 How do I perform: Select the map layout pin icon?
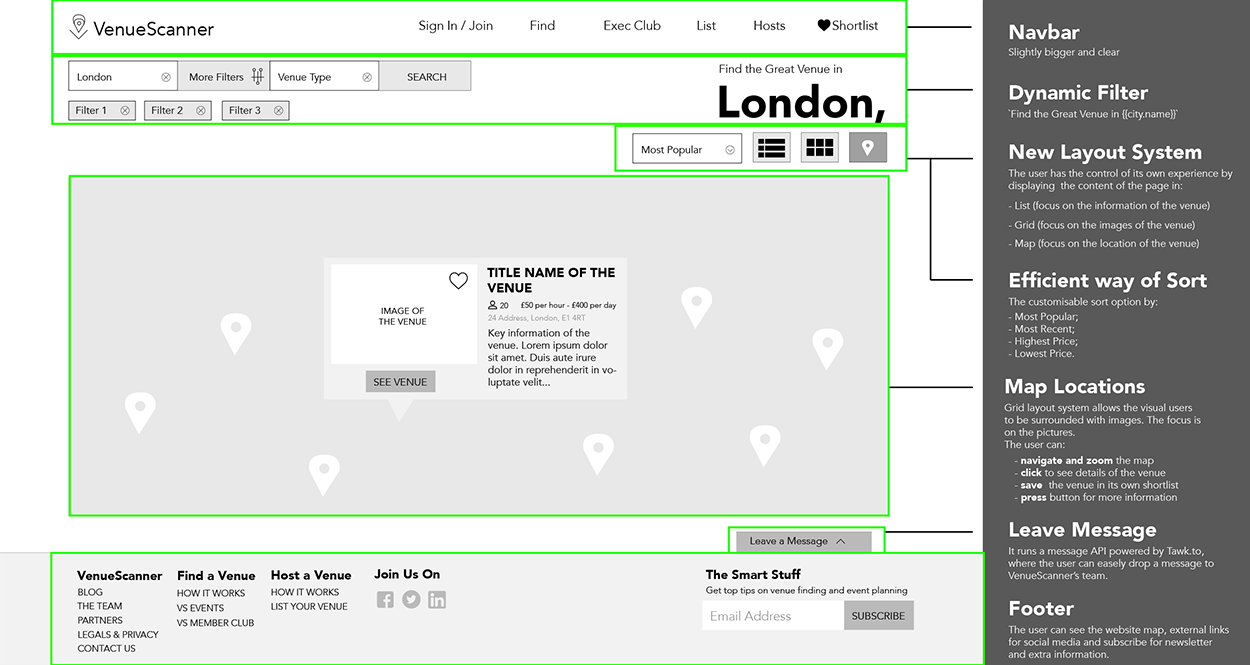[x=867, y=147]
